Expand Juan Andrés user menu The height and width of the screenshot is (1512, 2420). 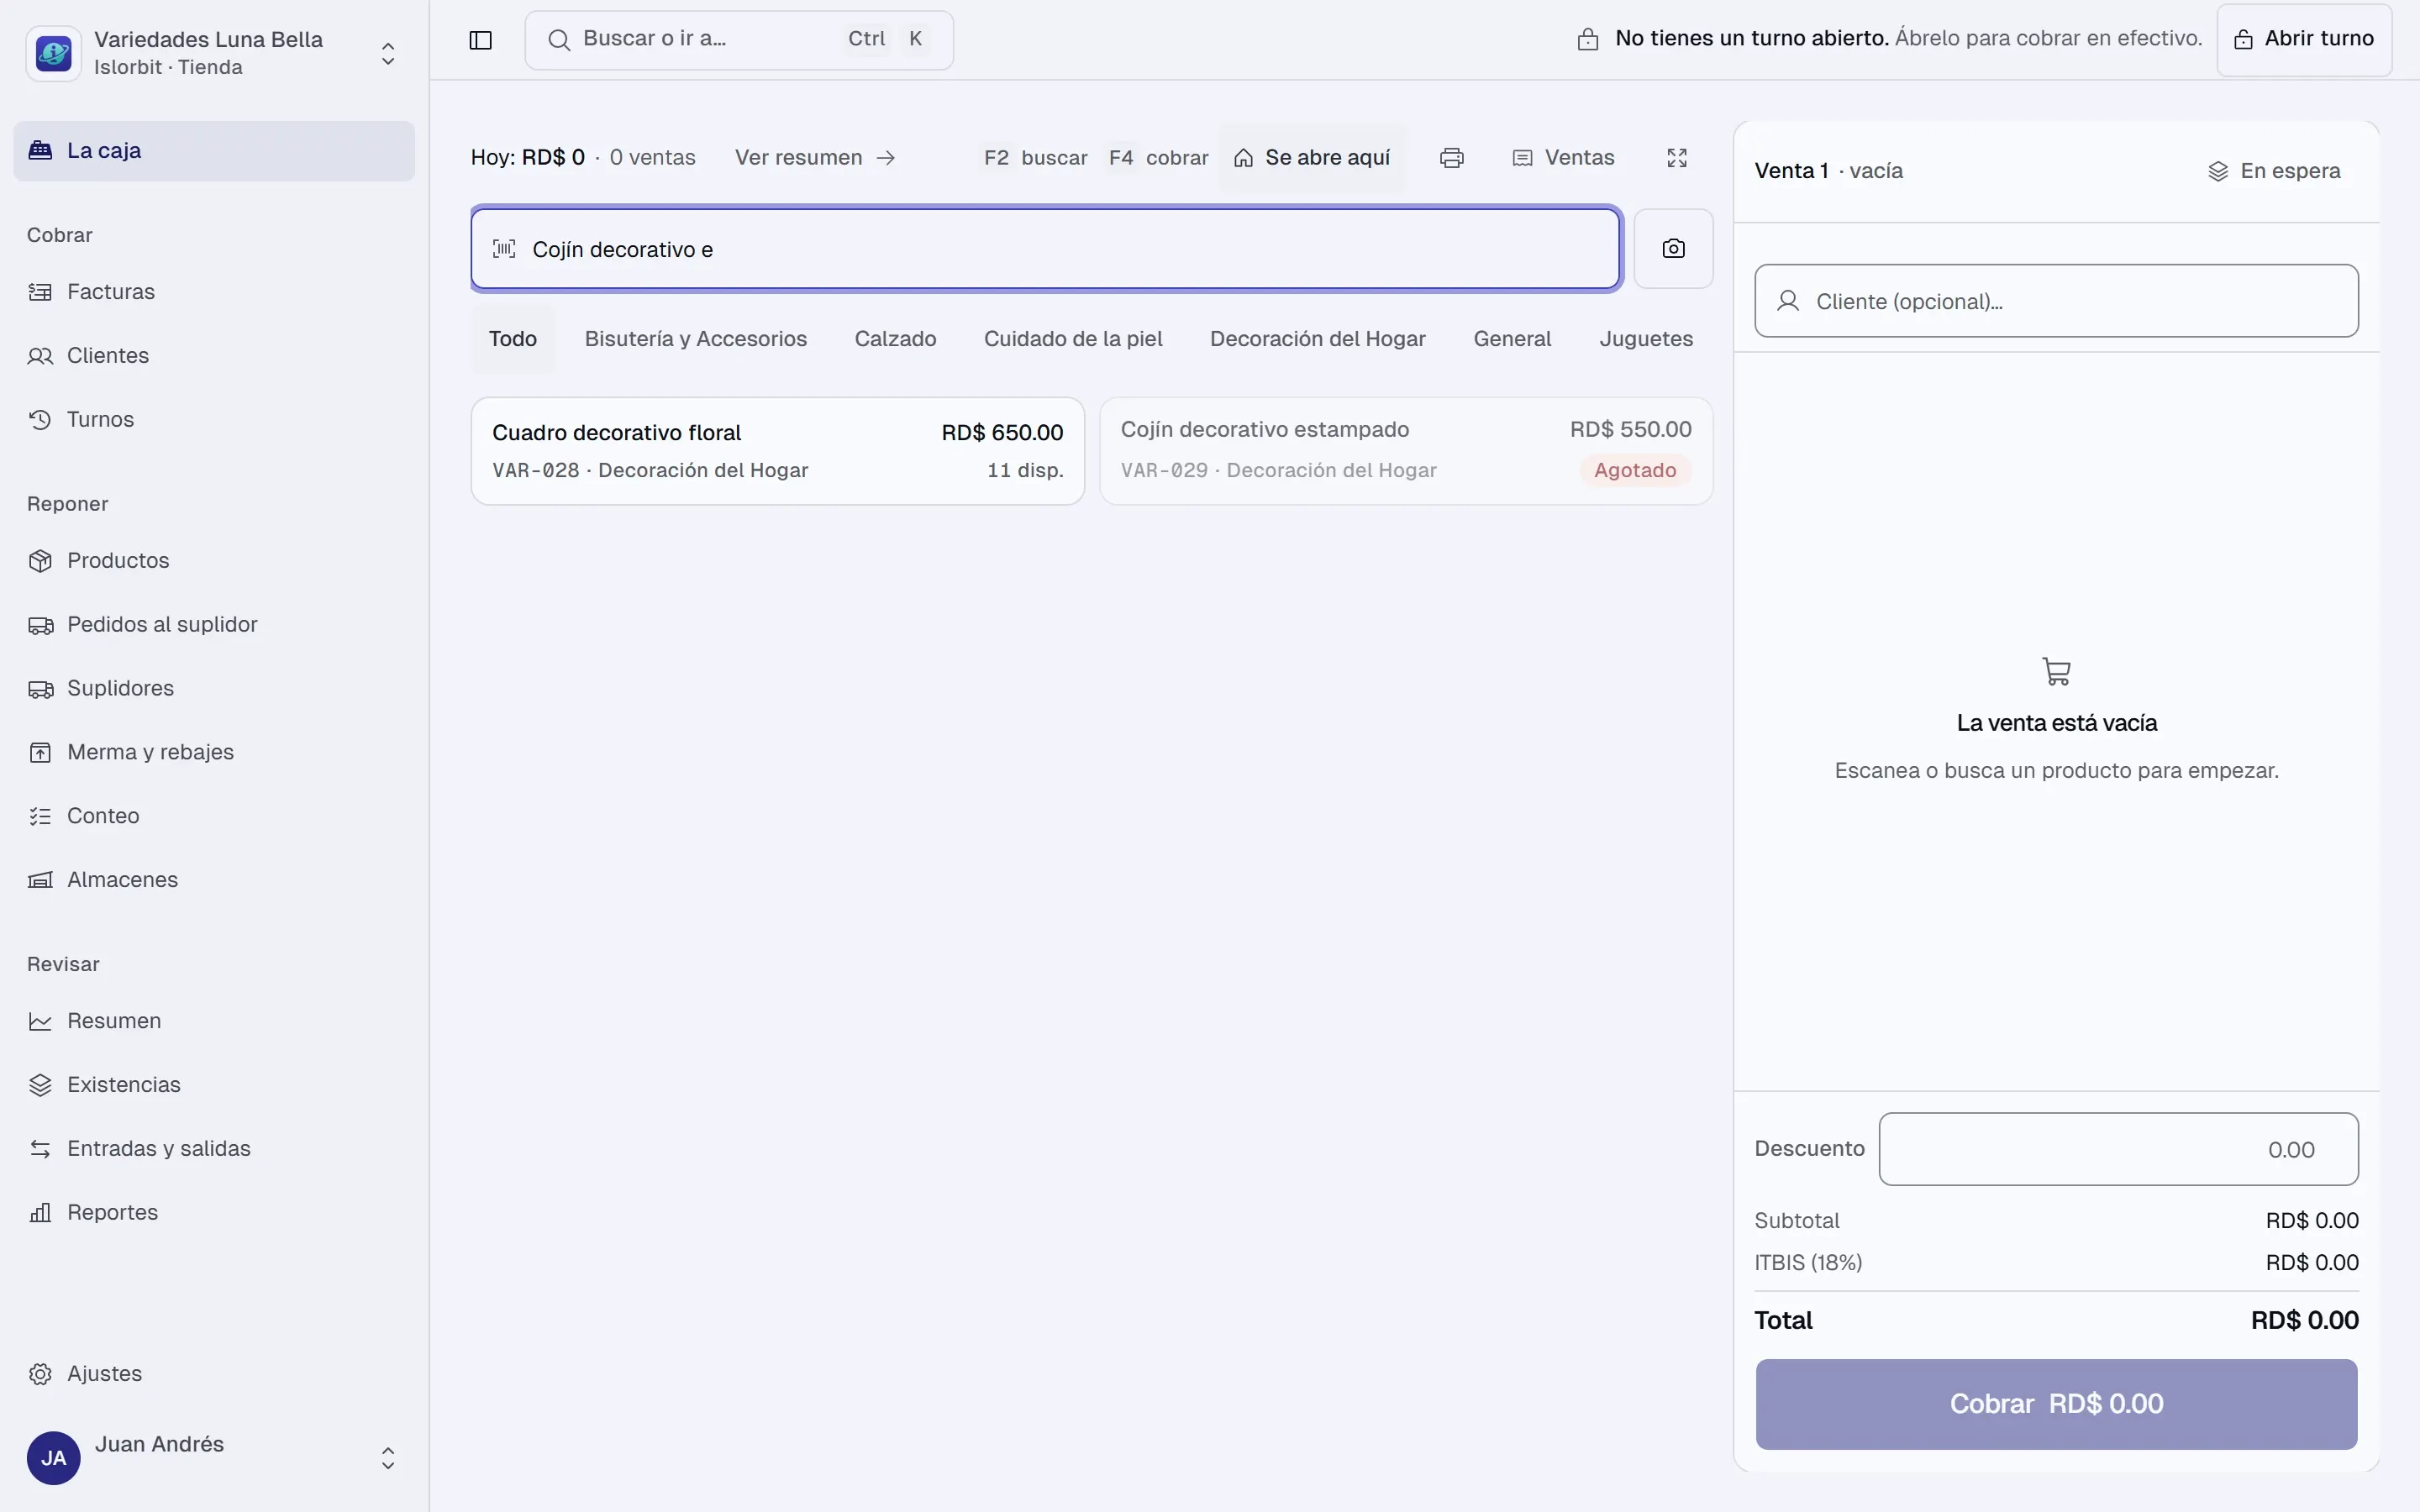[x=388, y=1459]
